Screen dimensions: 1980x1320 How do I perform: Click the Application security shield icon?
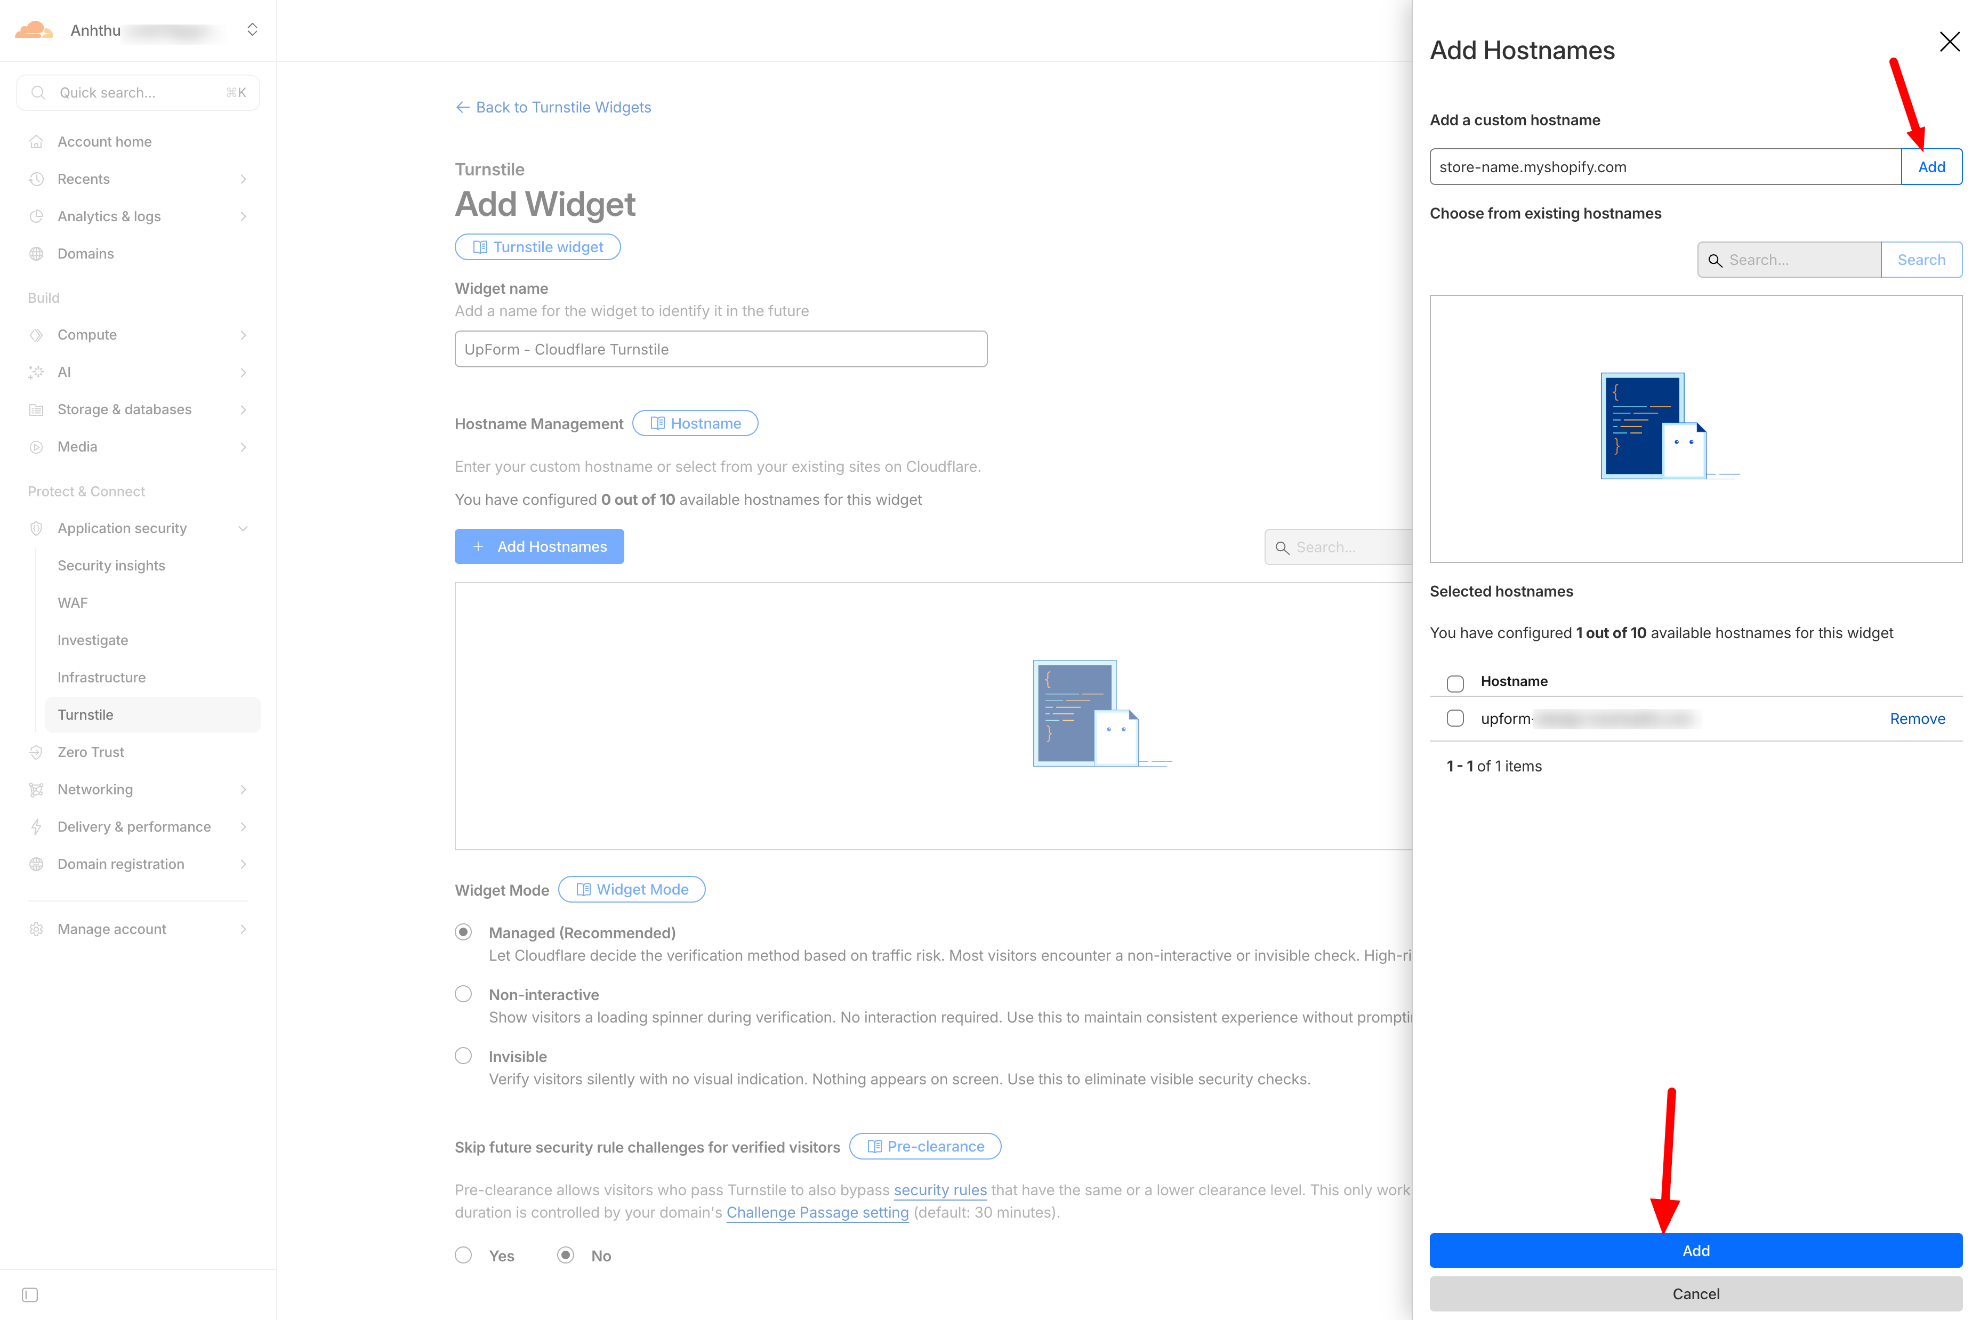[x=37, y=528]
